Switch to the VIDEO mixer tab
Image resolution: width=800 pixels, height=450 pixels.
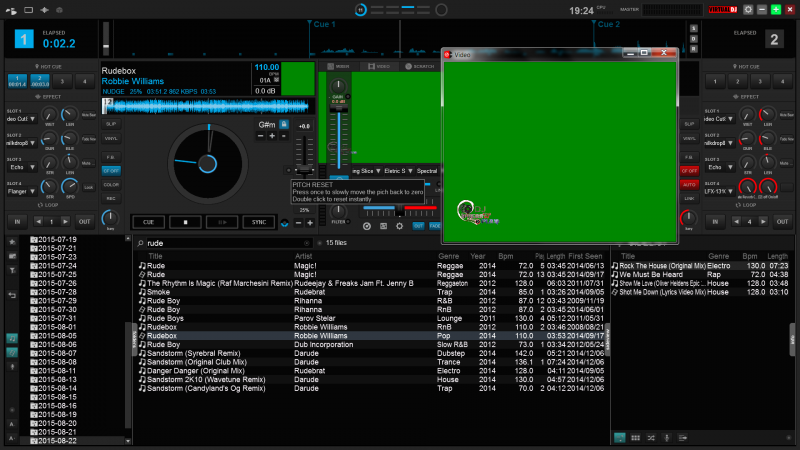point(381,65)
